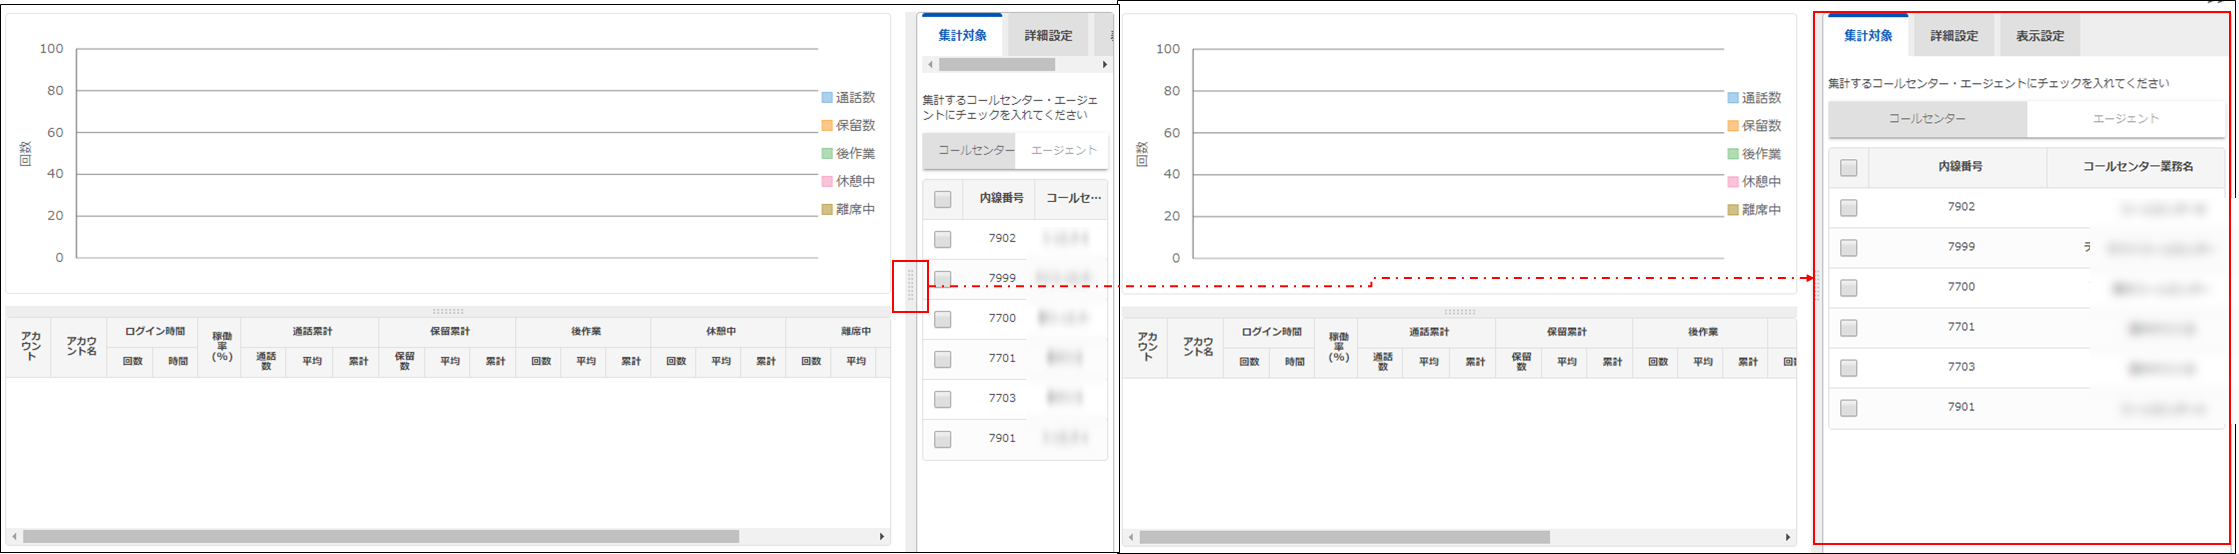The image size is (2239, 554).
Task: Check extension 7701 in the right screenshot
Action: coord(1849,328)
